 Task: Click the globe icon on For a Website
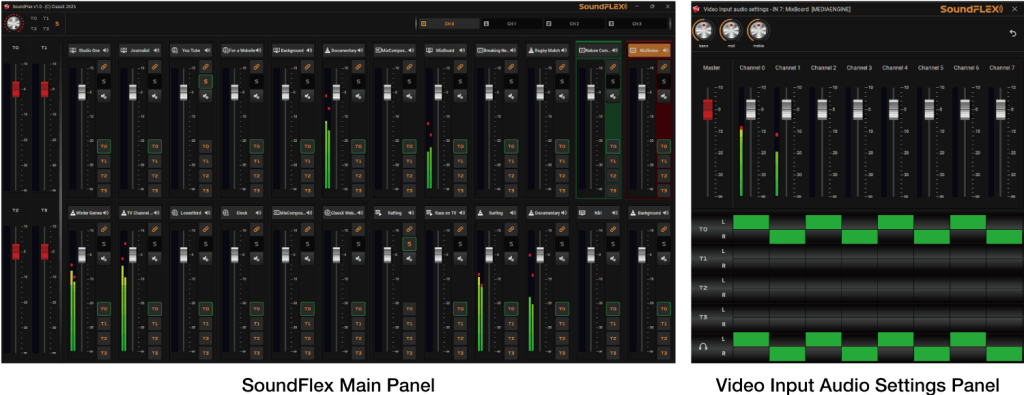tap(226, 50)
